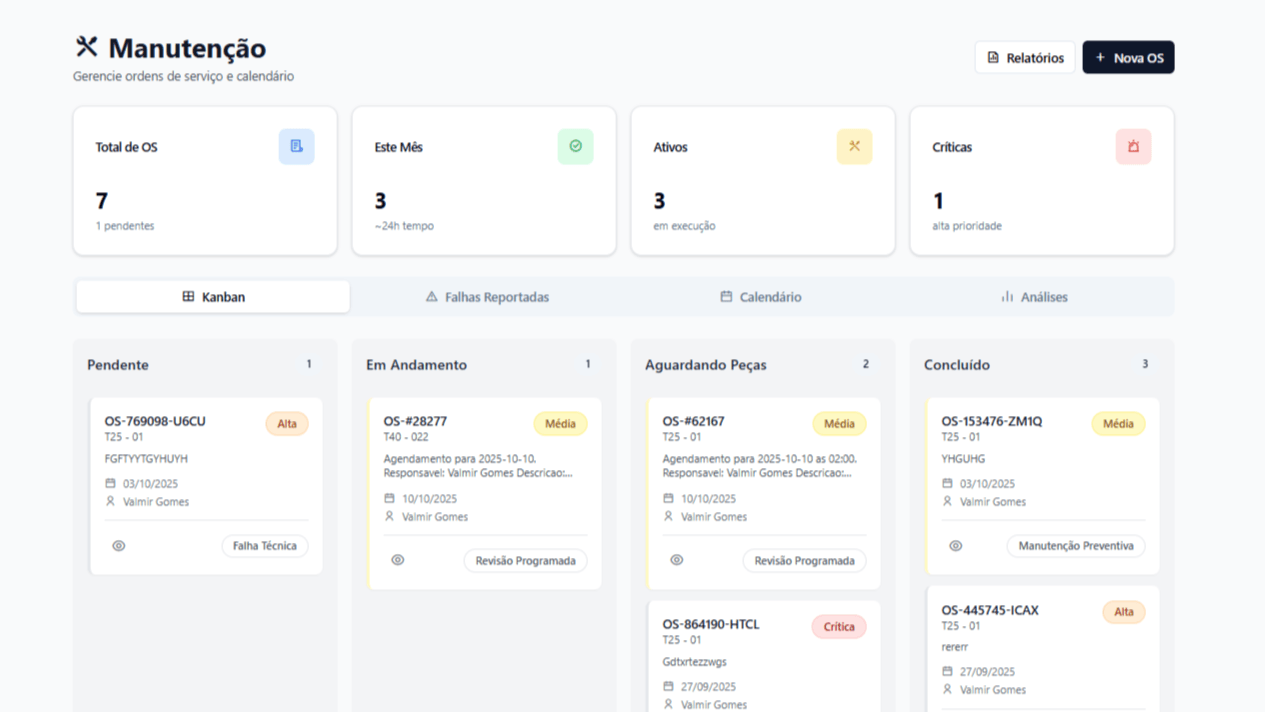Click user icon on OS-#28277 card

[x=390, y=516]
